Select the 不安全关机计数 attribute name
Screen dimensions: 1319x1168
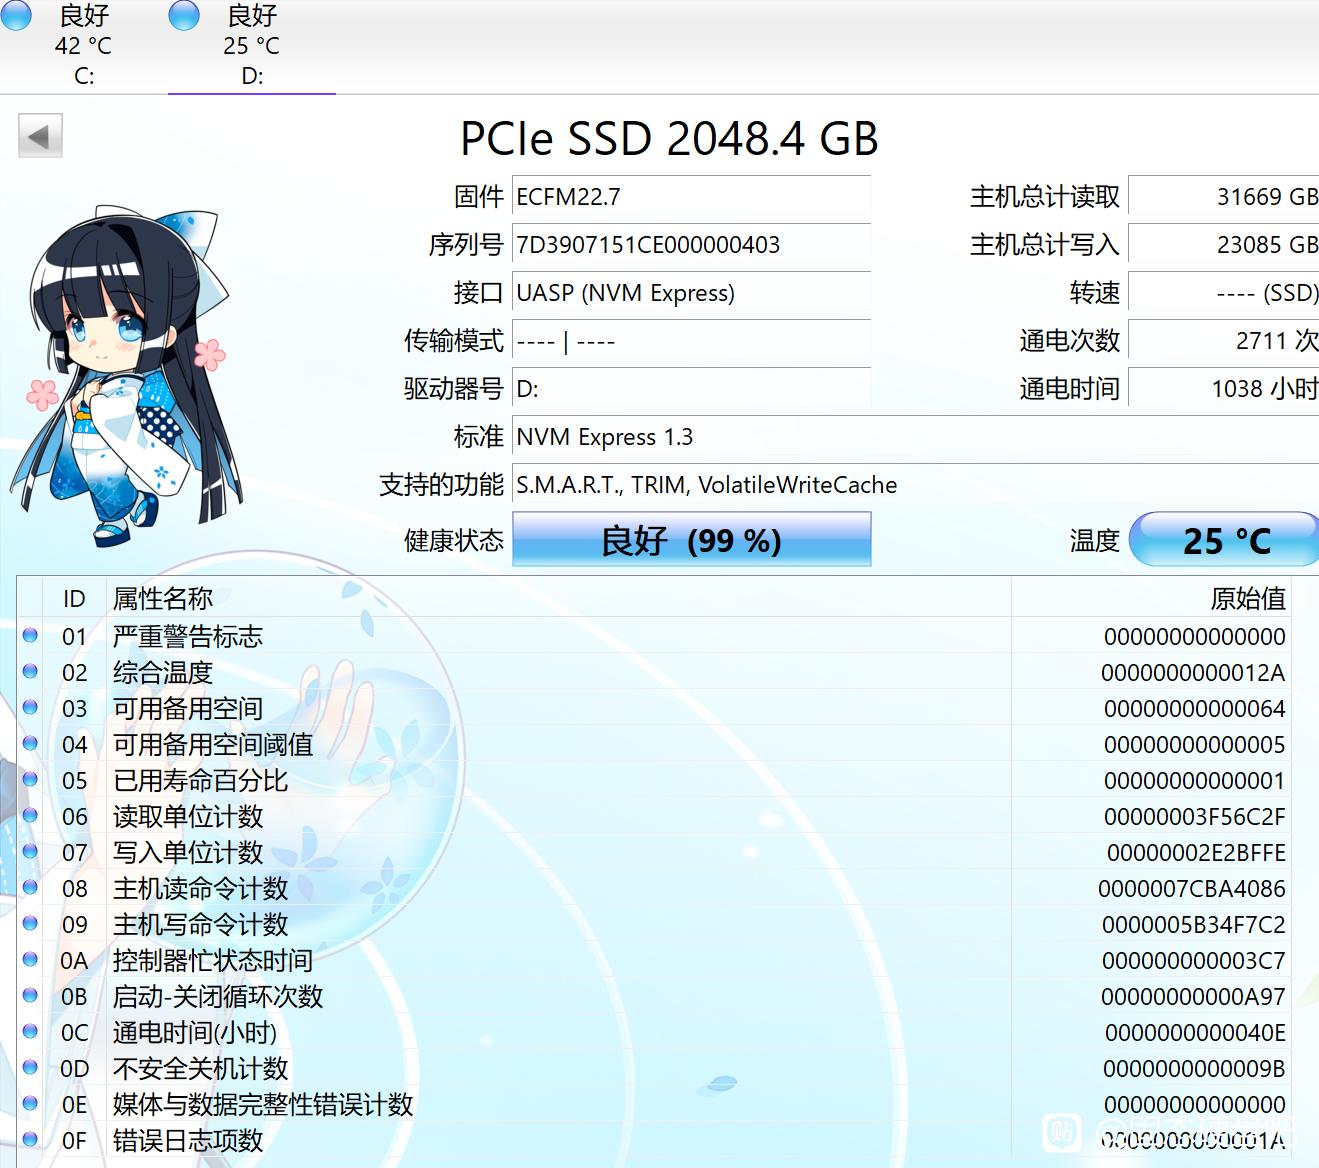click(200, 1068)
